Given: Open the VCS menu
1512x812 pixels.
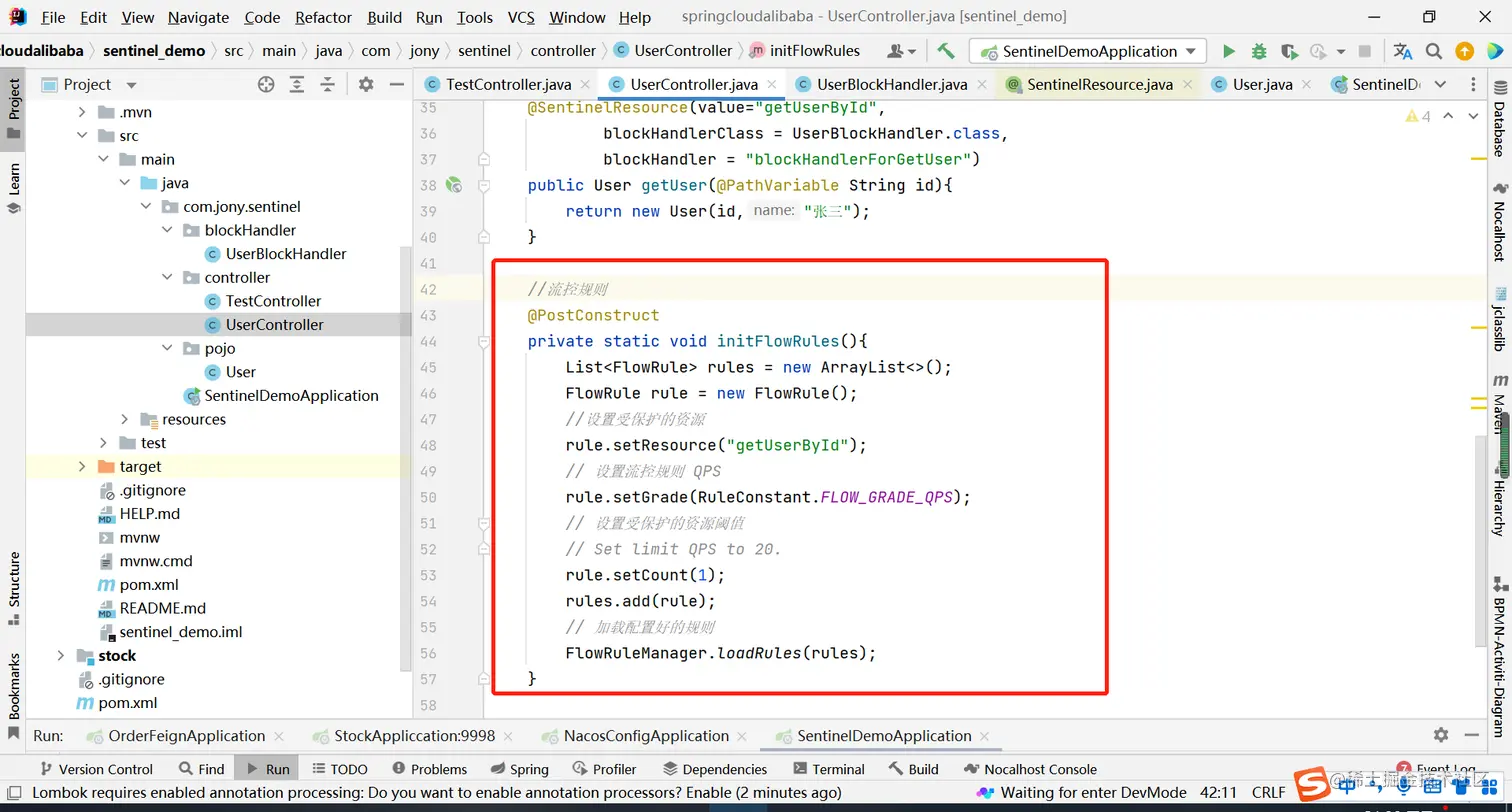Looking at the screenshot, I should tap(521, 17).
